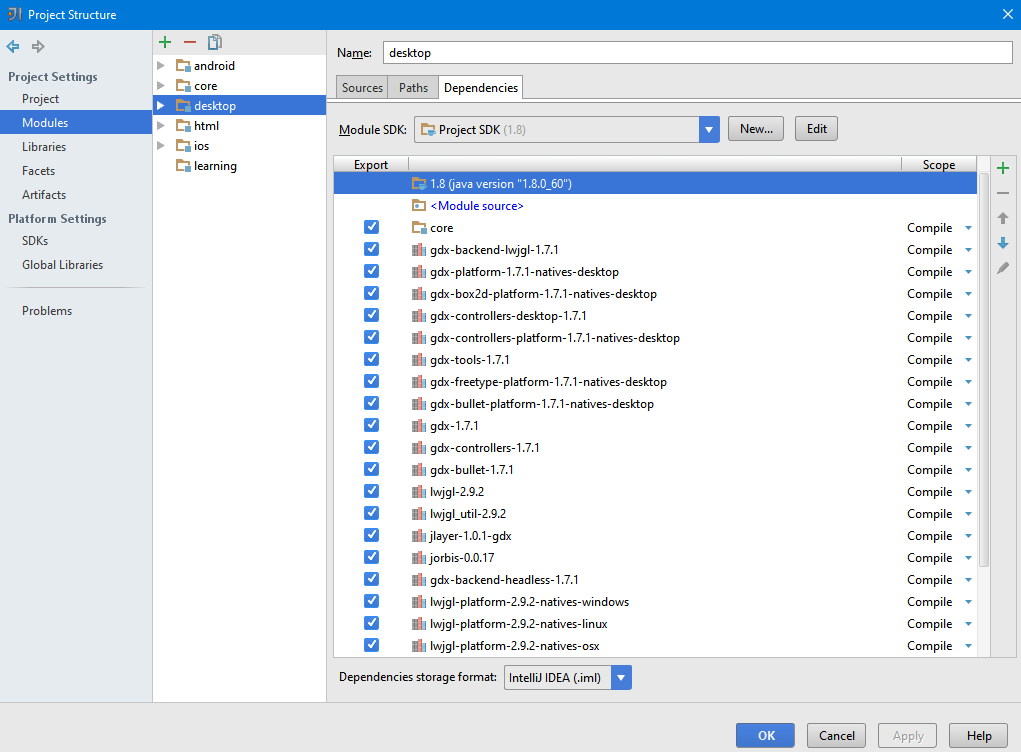Open the Dependencies storage format dropdown
The height and width of the screenshot is (752, 1021).
pyautogui.click(x=621, y=677)
